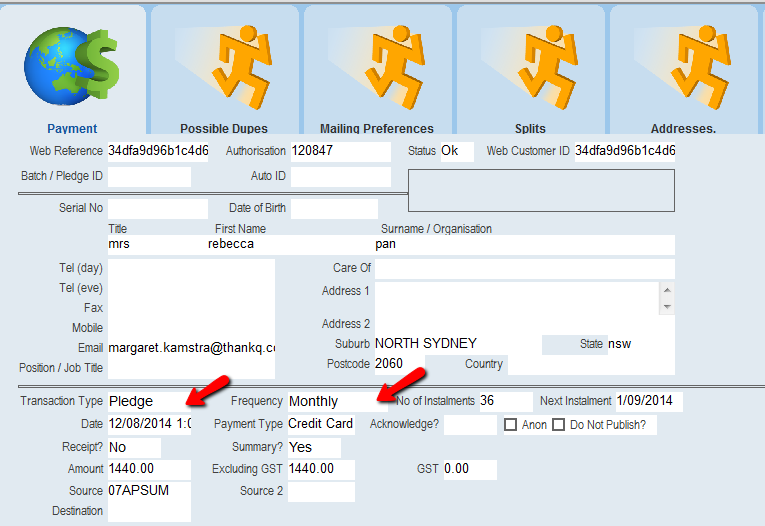Tick the Do Not Publish checkbox
The width and height of the screenshot is (765, 526).
click(x=559, y=424)
